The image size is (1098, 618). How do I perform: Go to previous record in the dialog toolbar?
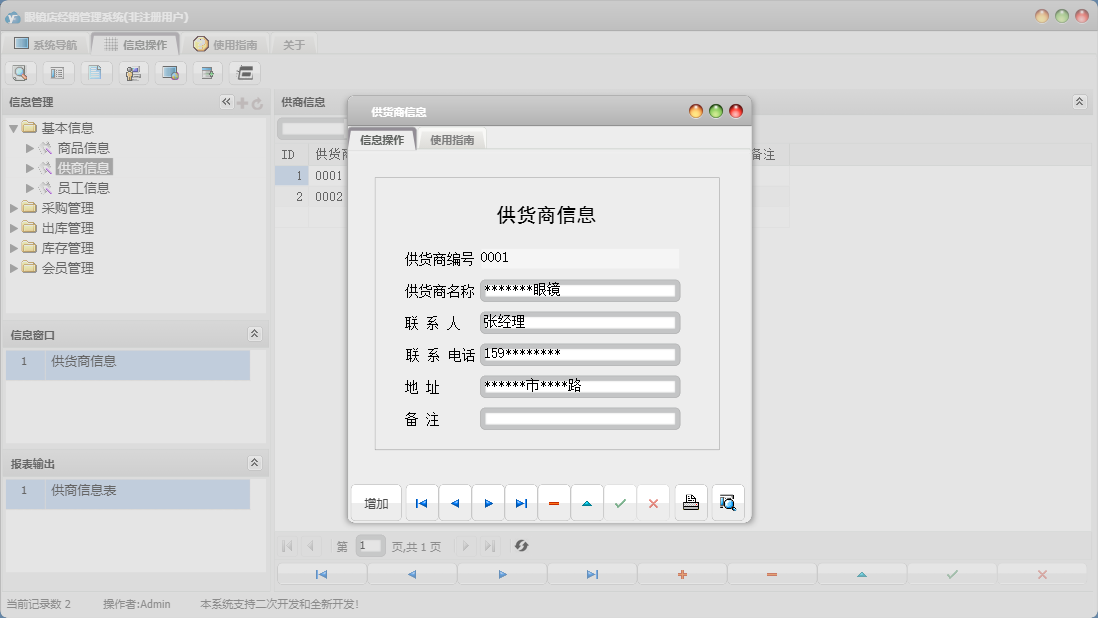pos(455,503)
